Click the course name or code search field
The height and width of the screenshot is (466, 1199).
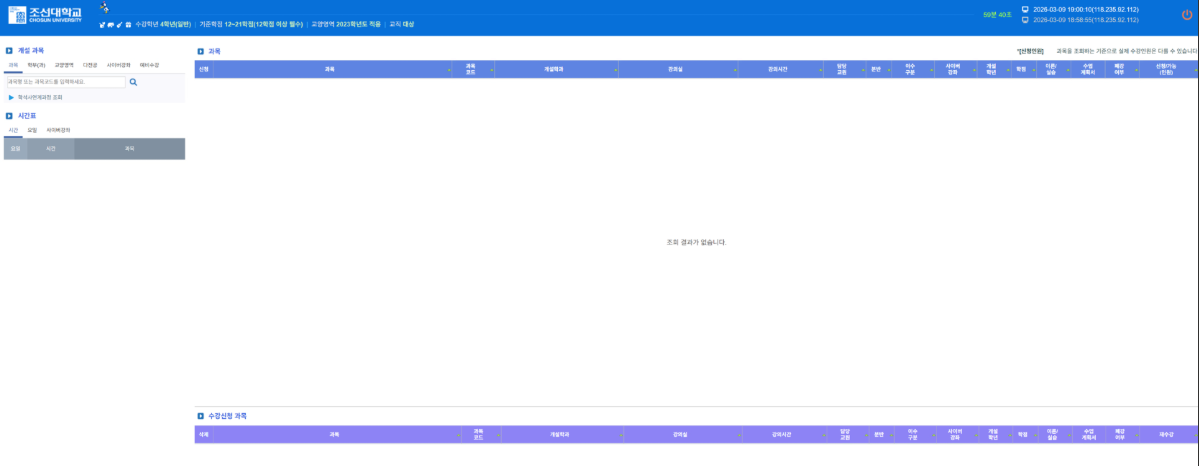[x=66, y=82]
